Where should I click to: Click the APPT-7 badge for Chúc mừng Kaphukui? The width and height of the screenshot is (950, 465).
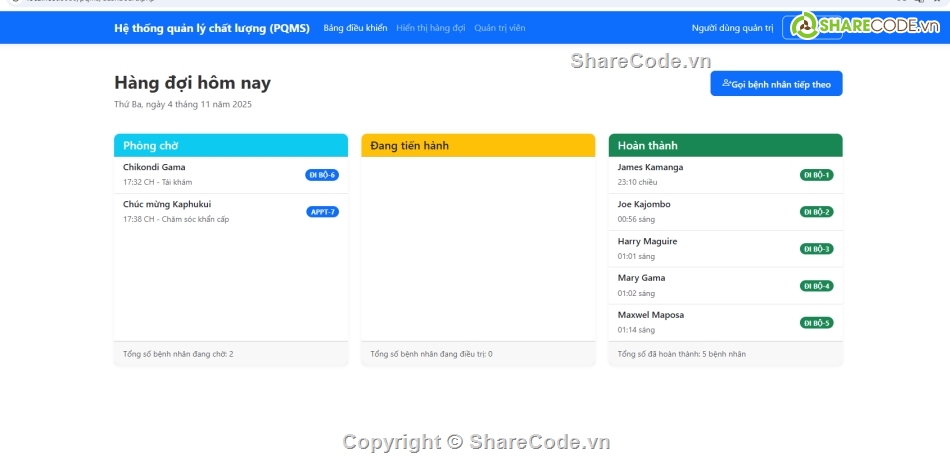pyautogui.click(x=322, y=212)
